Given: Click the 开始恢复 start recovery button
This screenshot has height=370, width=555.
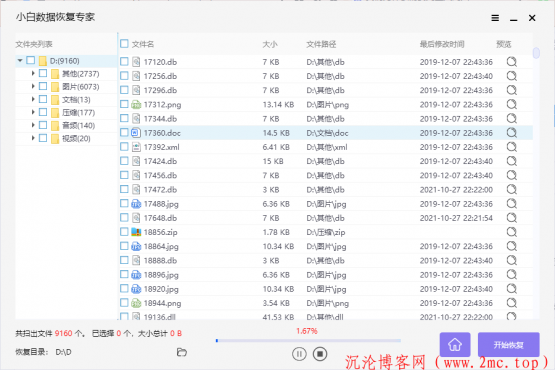Looking at the screenshot, I should [x=509, y=345].
